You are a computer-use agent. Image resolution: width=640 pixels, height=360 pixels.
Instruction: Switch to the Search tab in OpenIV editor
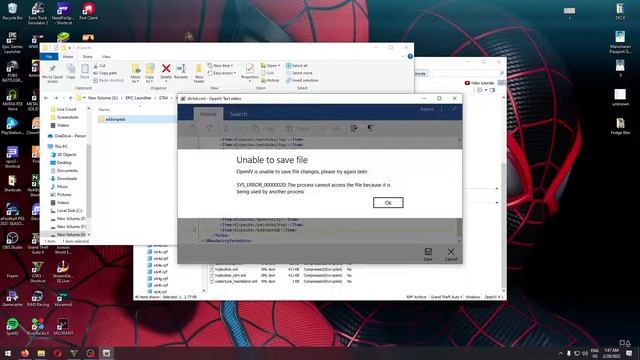click(238, 114)
